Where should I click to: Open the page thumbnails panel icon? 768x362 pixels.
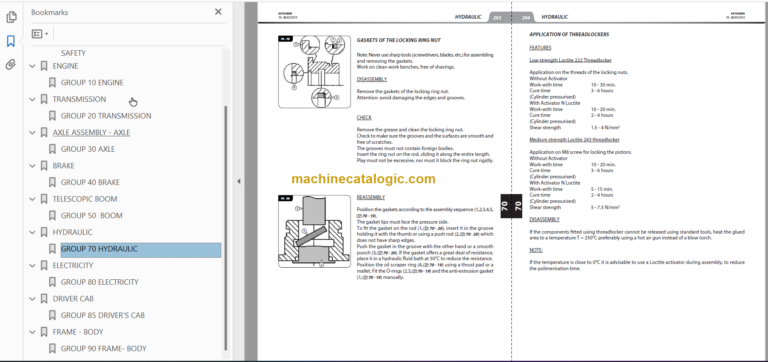[x=11, y=17]
